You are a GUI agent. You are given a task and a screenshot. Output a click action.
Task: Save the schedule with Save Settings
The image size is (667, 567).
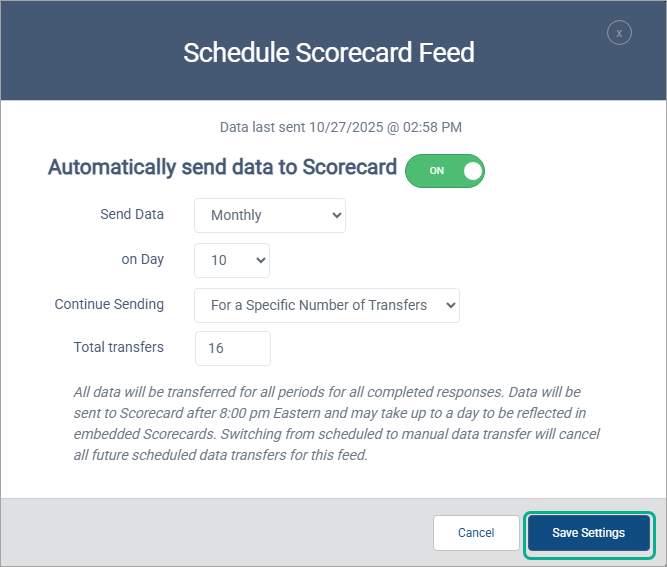click(588, 533)
